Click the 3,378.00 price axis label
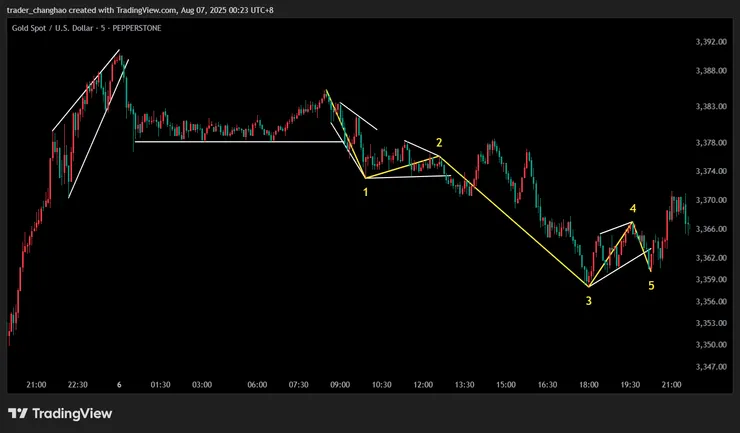Image resolution: width=740 pixels, height=433 pixels. click(x=711, y=143)
